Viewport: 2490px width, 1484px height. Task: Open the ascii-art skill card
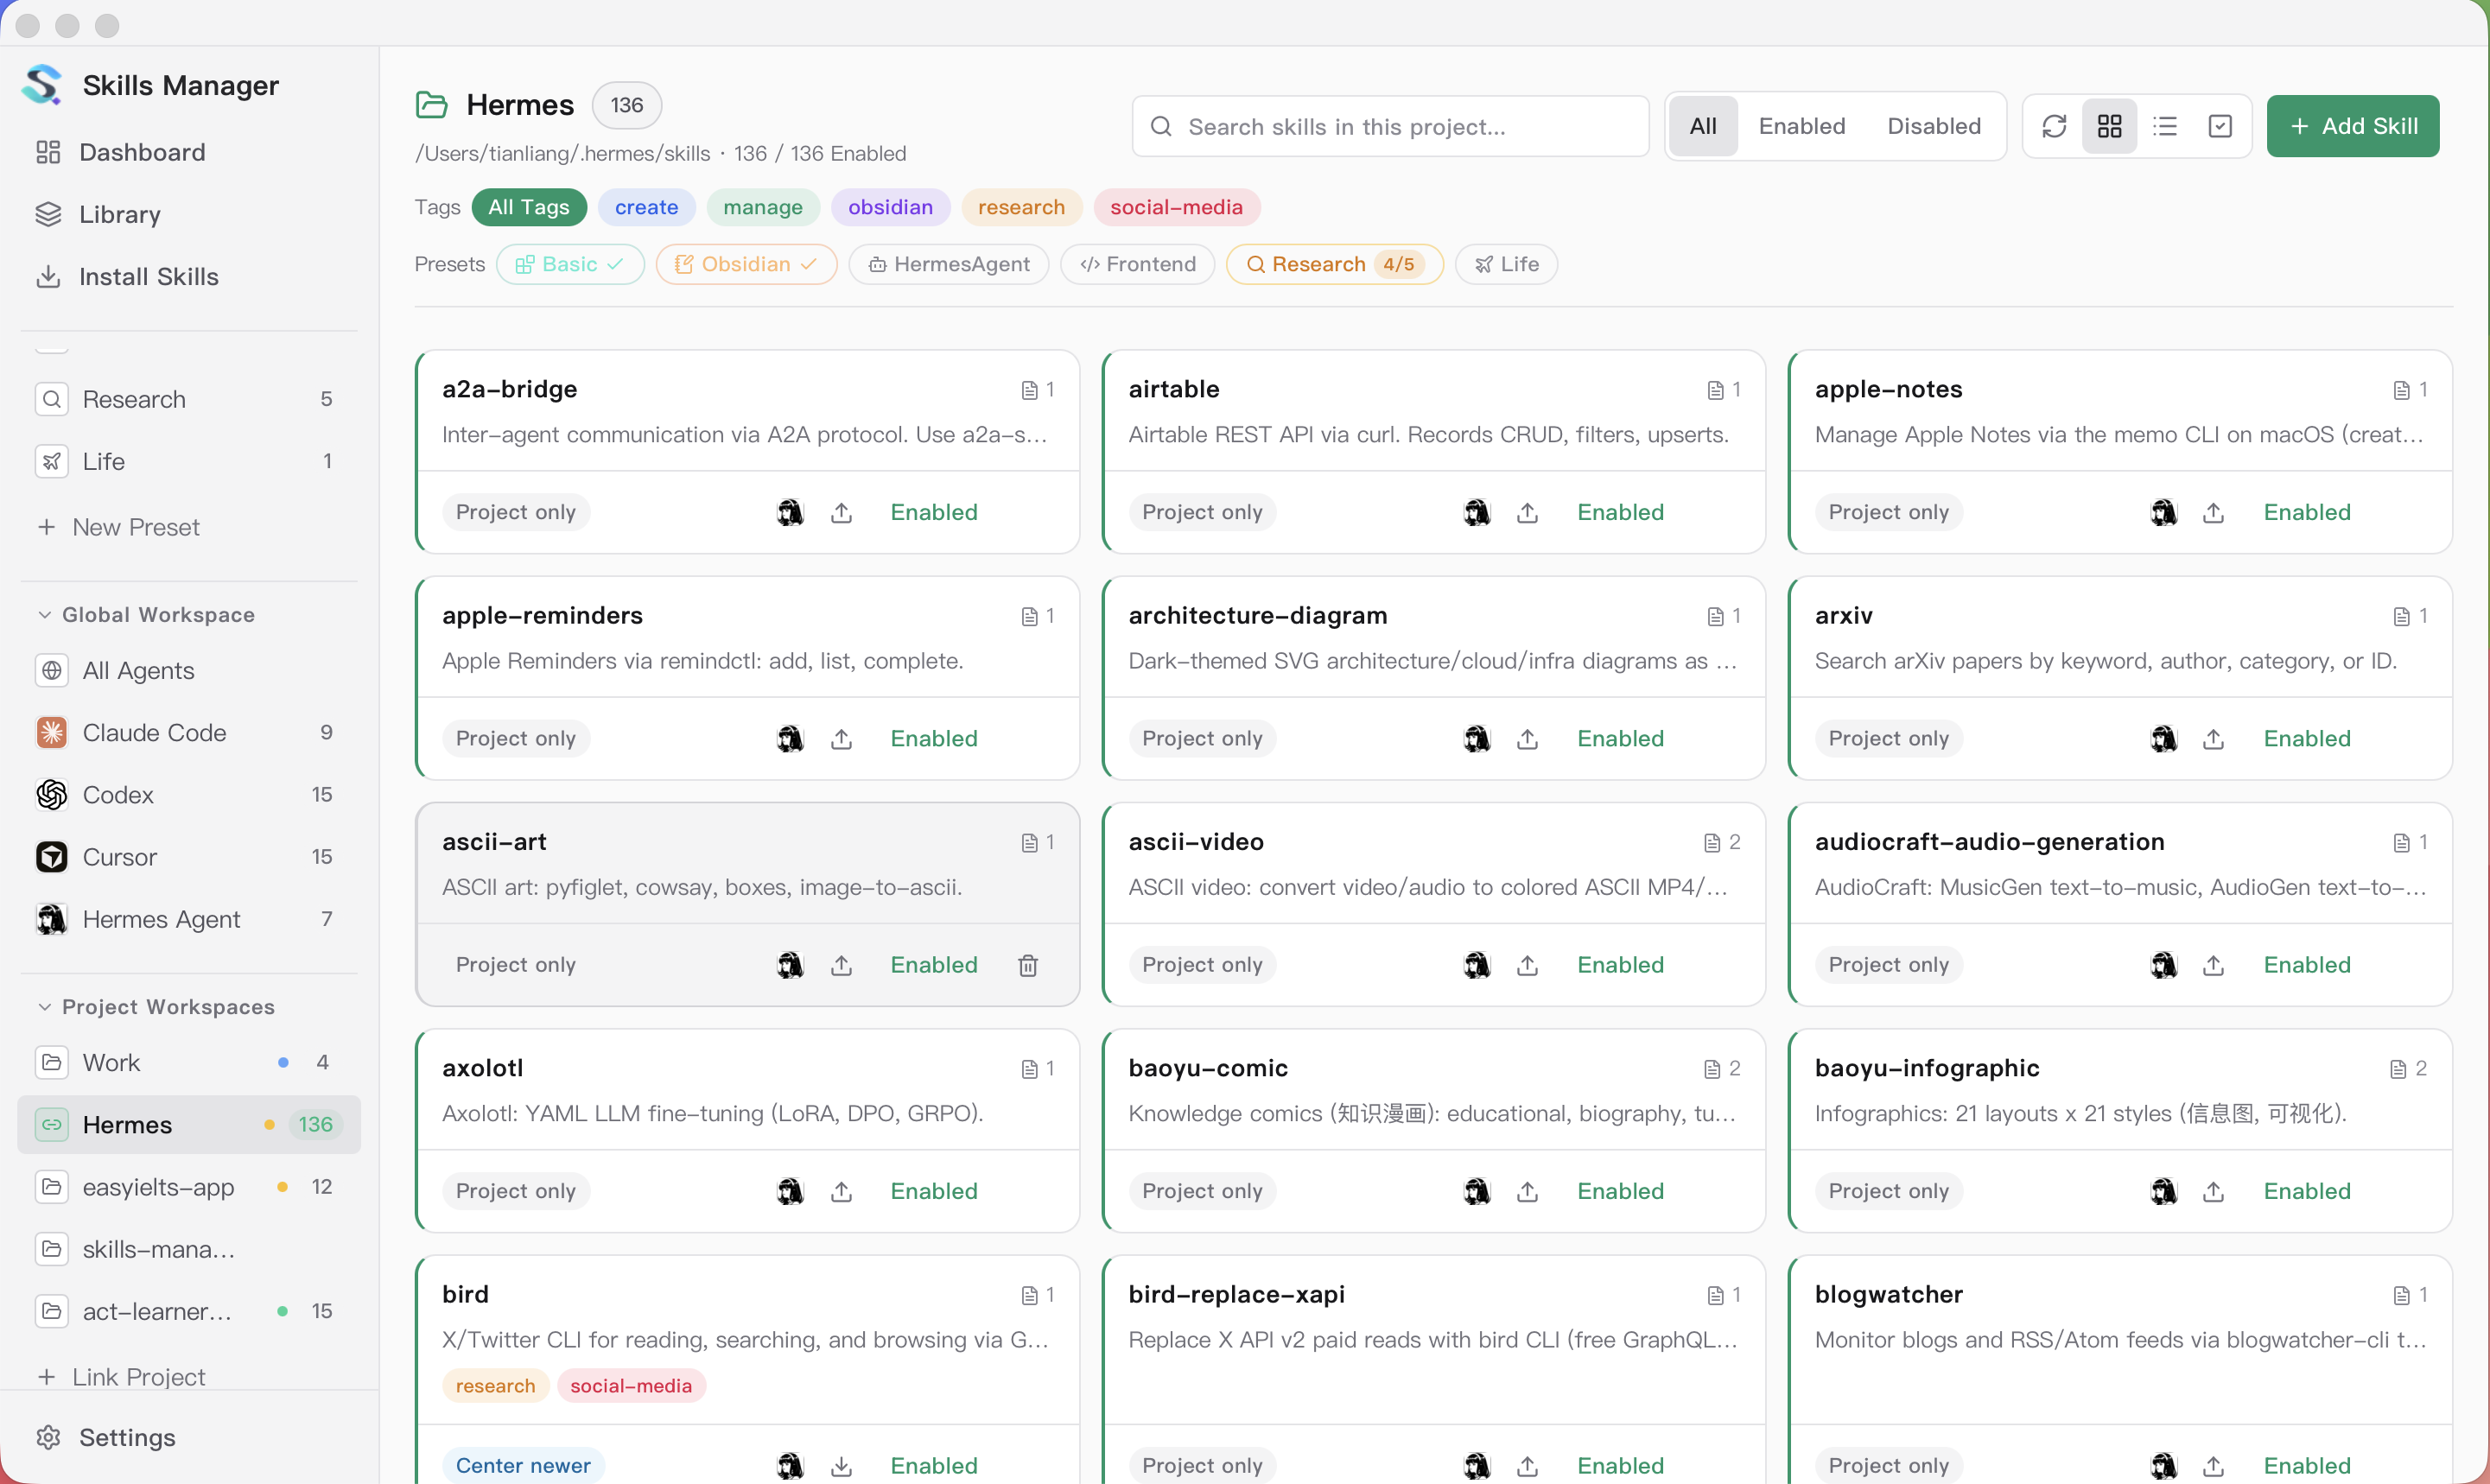pyautogui.click(x=747, y=904)
